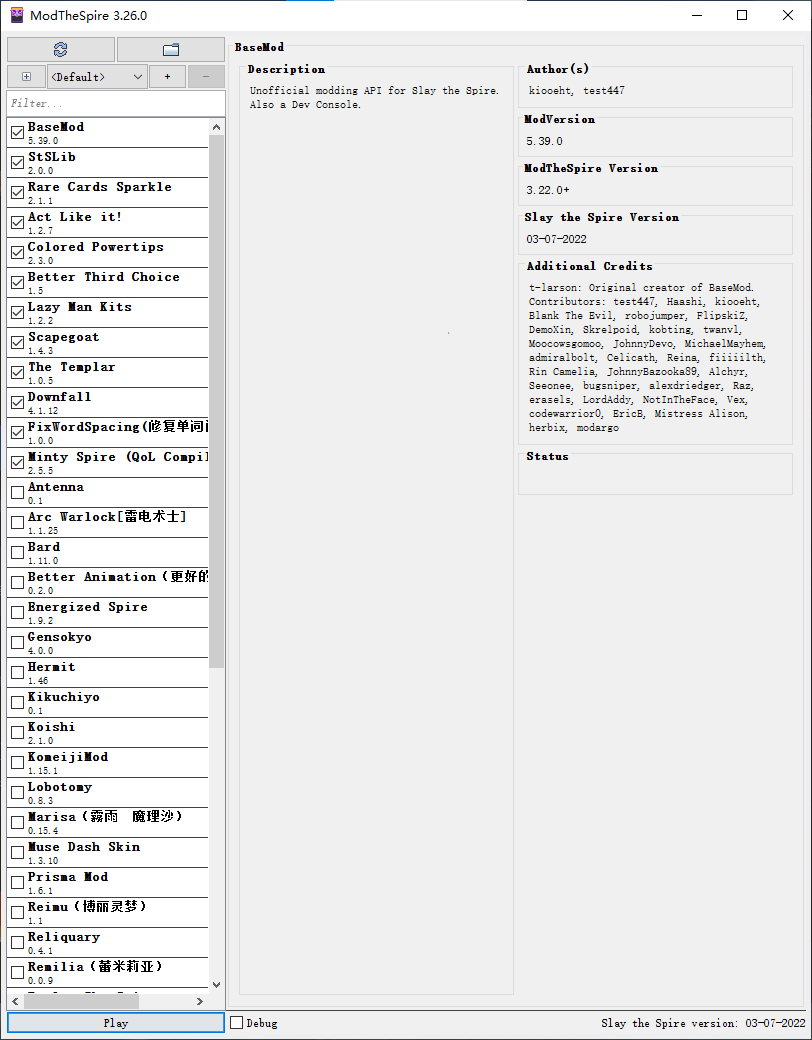Click the ModTheSpire Version value 3.22.0+
This screenshot has height=1040, width=812.
[x=548, y=190]
